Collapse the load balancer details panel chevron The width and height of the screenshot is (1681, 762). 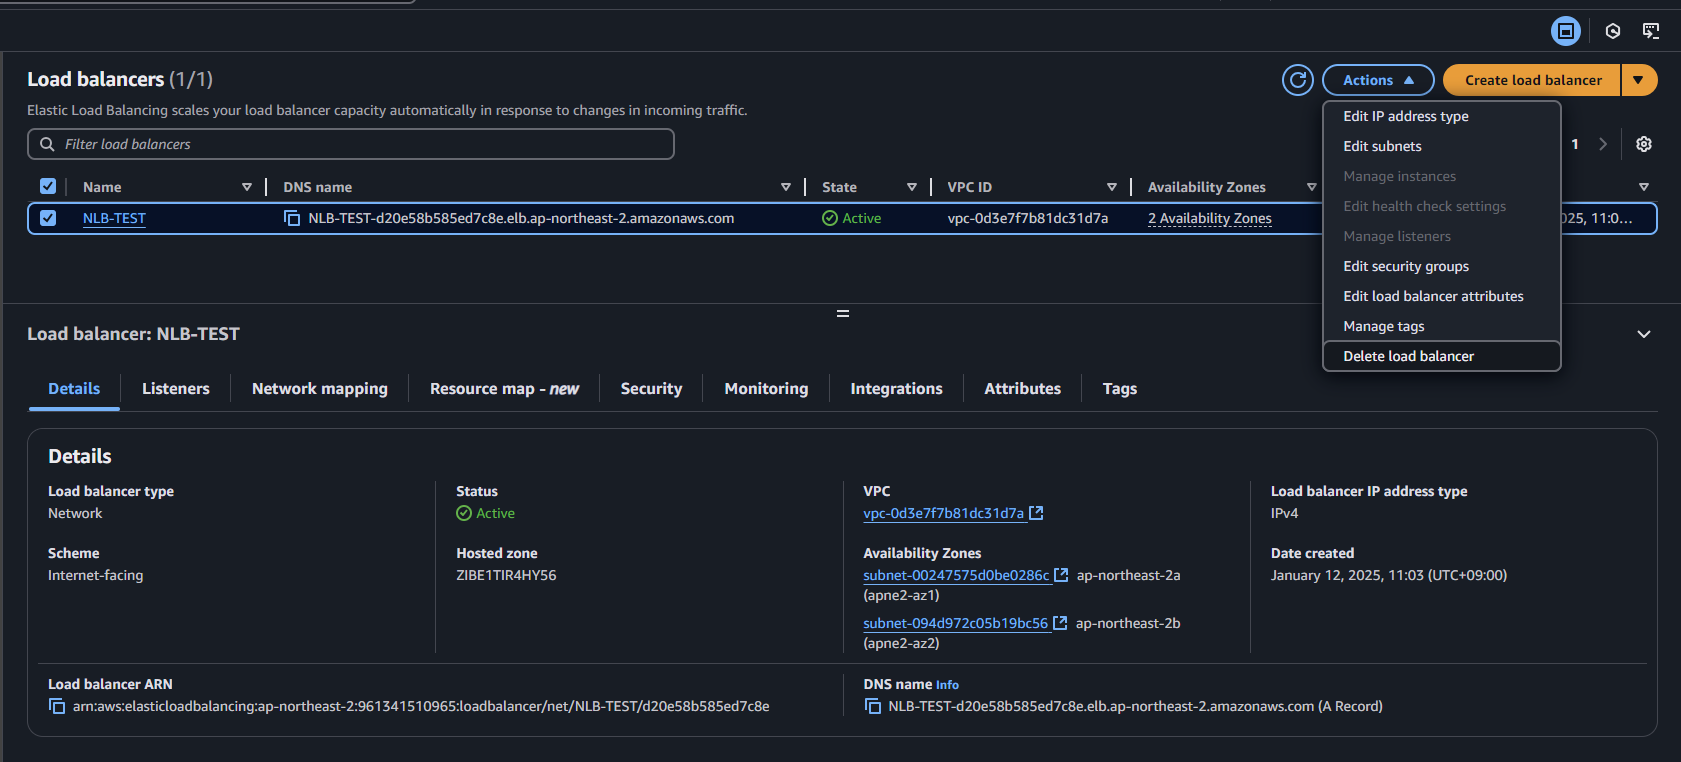pos(1644,334)
